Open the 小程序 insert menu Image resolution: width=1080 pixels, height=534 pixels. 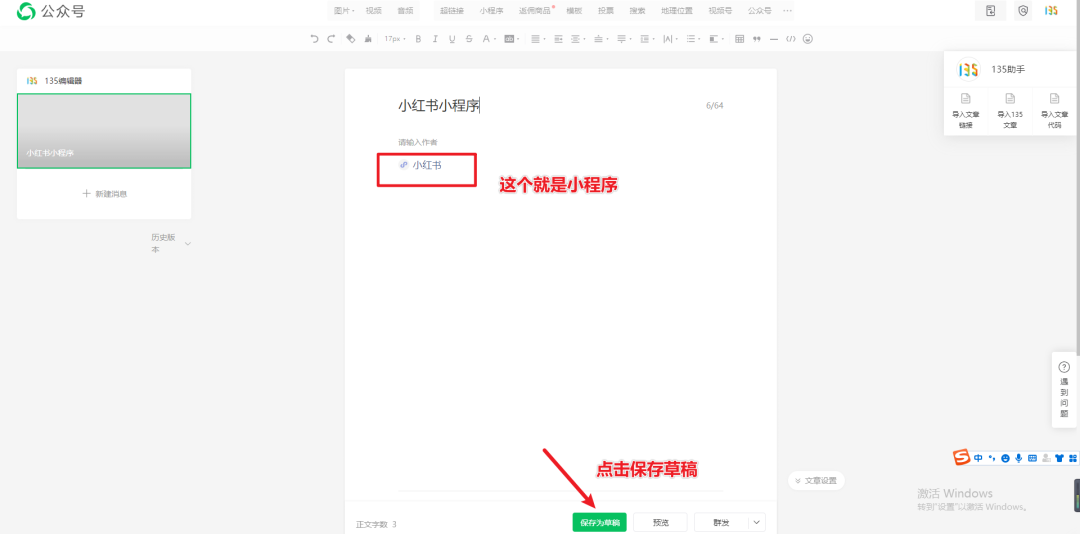[492, 11]
